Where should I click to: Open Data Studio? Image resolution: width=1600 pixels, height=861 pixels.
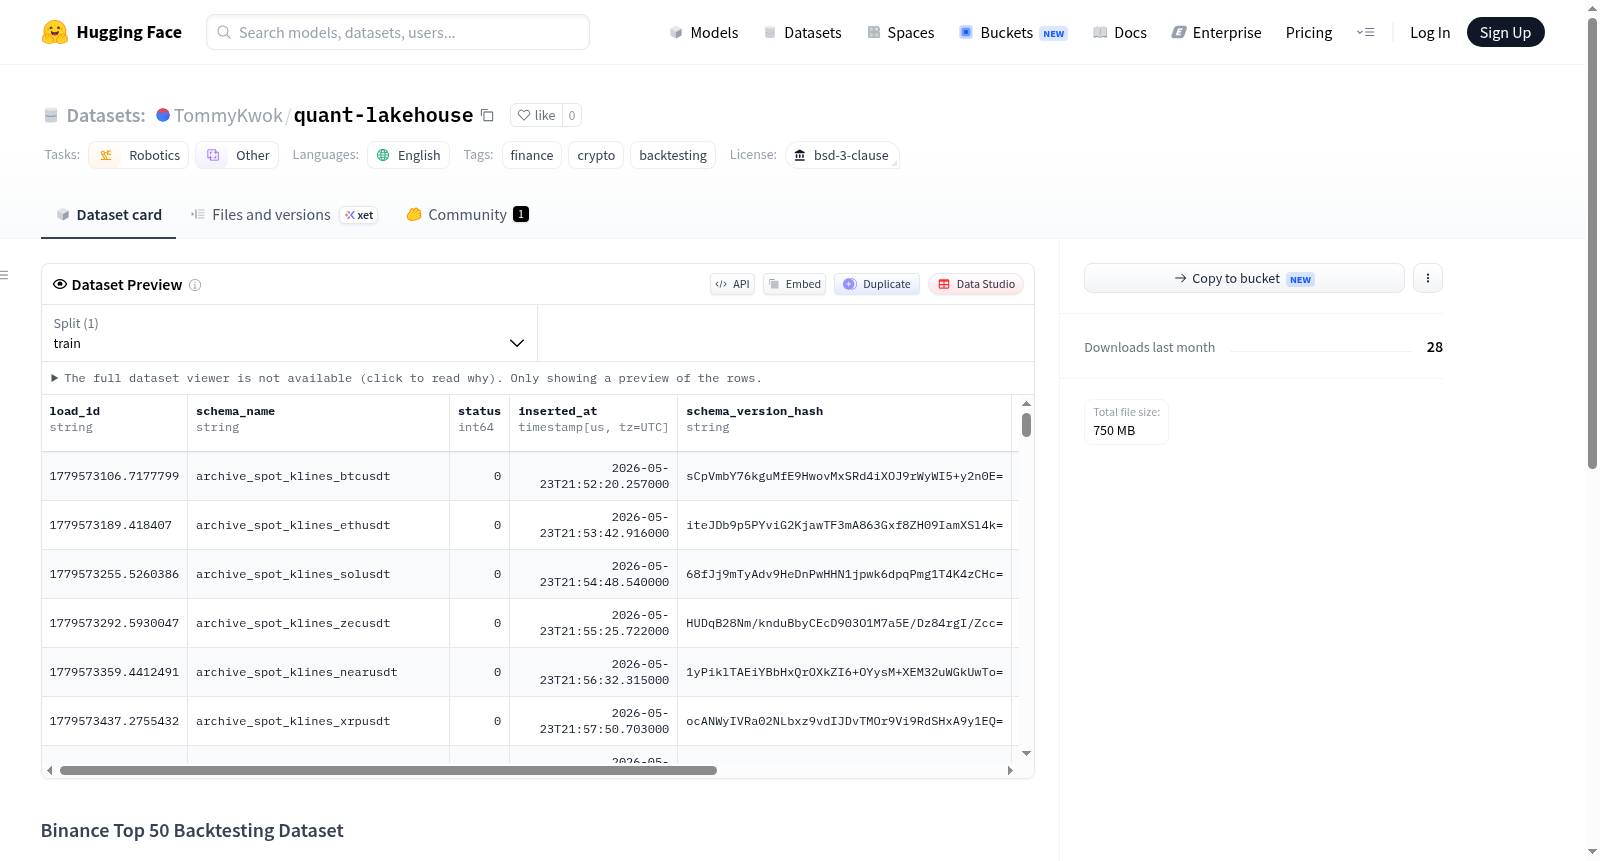pos(976,284)
